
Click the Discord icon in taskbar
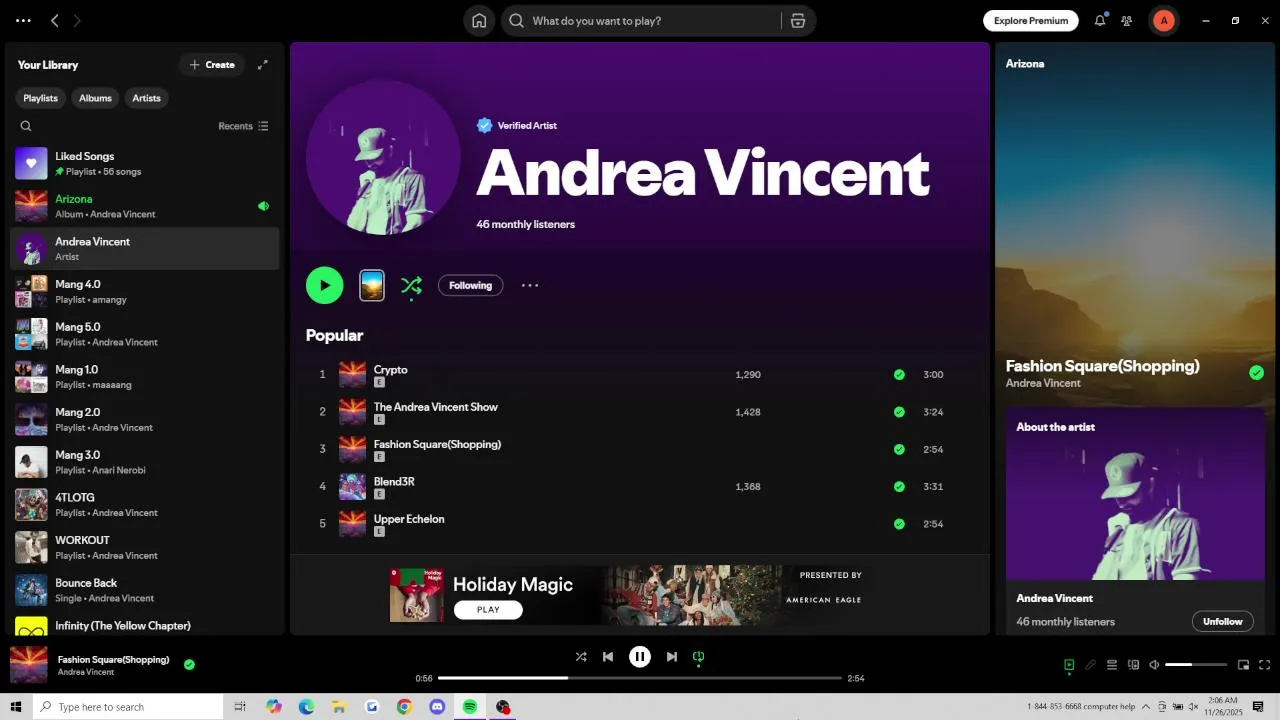point(437,707)
